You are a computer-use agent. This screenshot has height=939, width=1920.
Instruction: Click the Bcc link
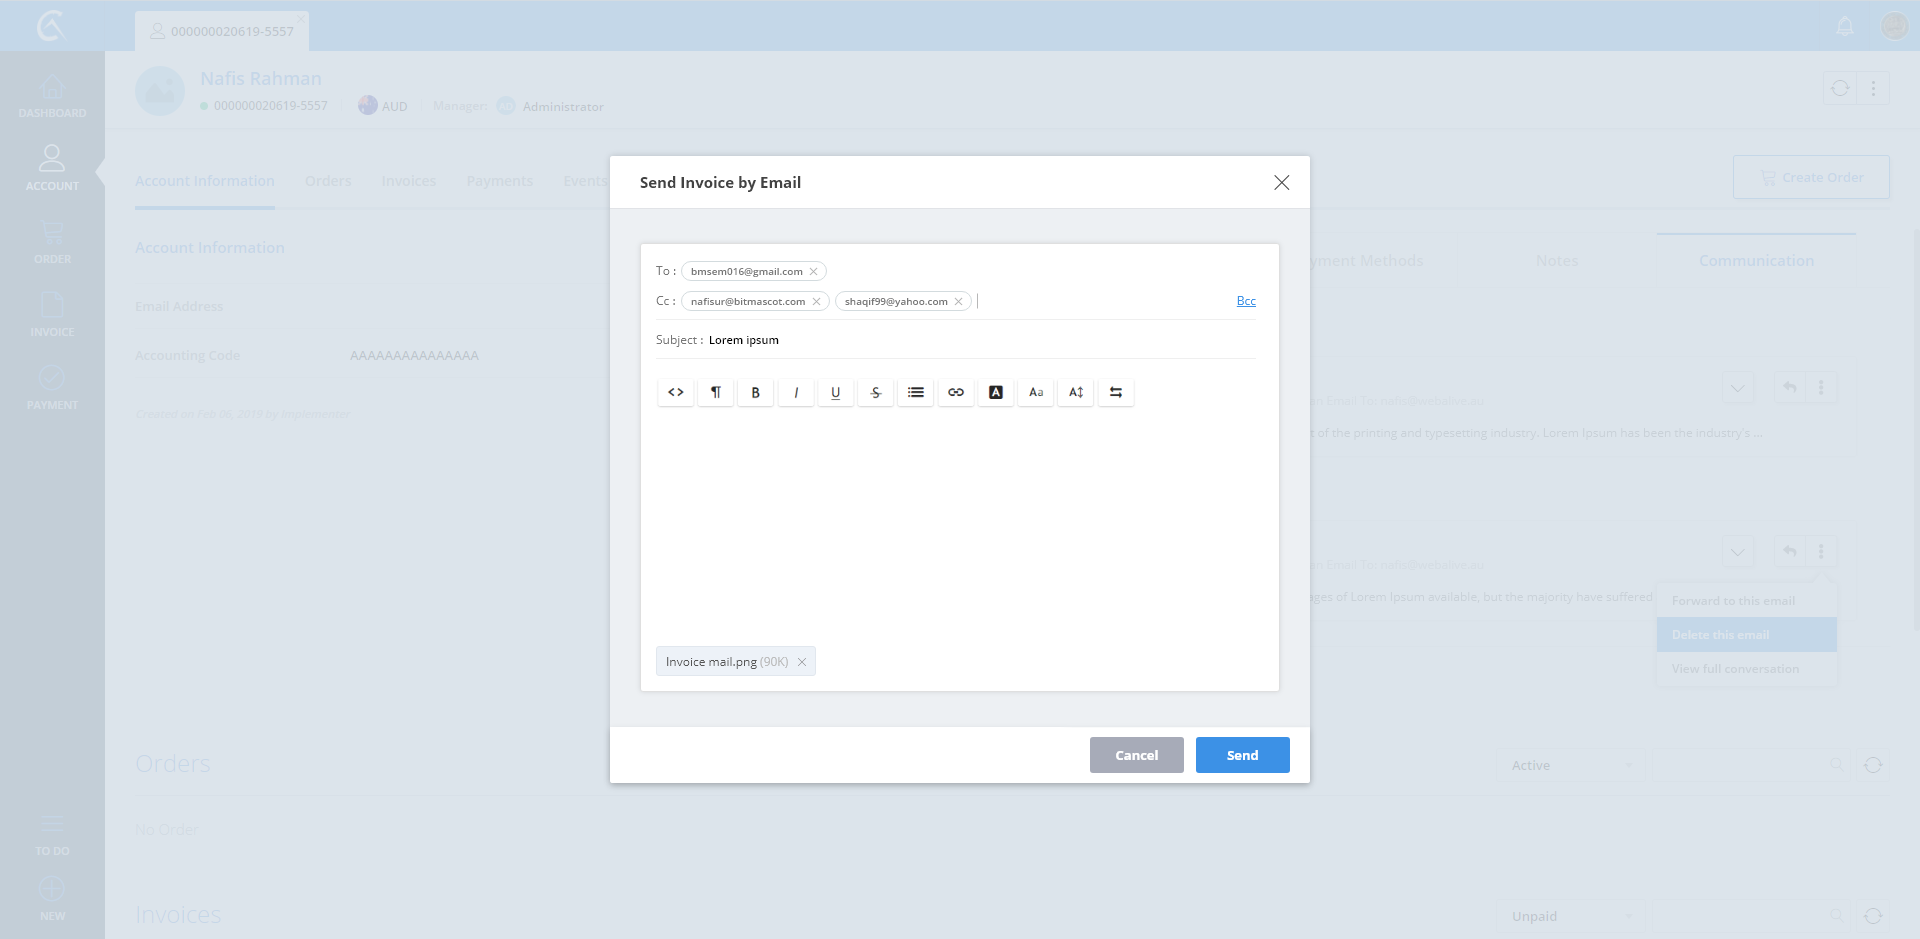pos(1246,301)
